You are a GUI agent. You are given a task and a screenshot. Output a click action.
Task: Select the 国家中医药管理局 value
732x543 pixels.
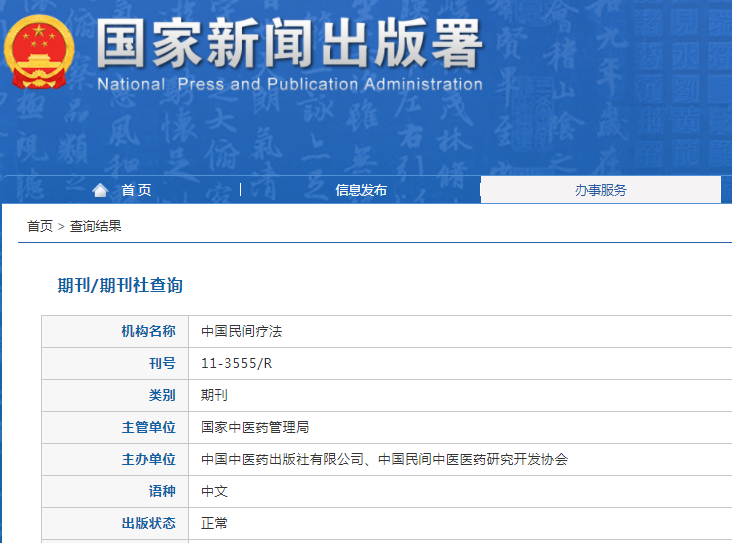(255, 427)
